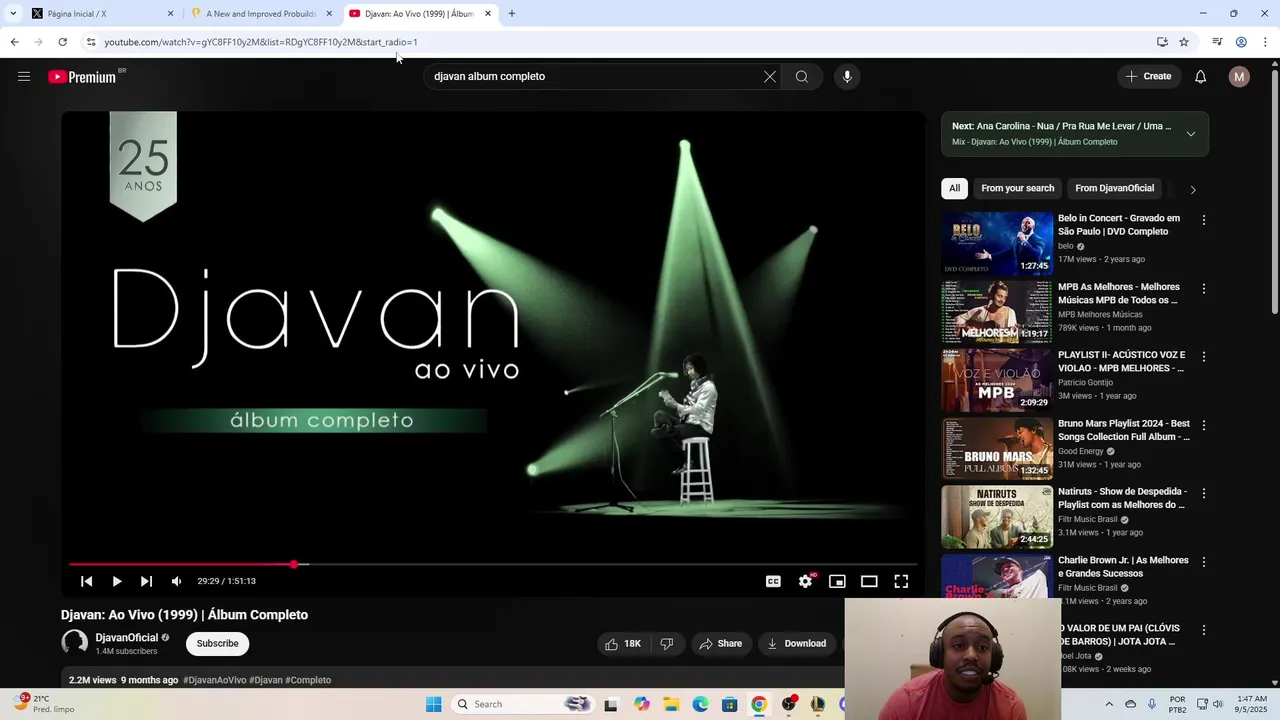Toggle theater mode

point(869,581)
